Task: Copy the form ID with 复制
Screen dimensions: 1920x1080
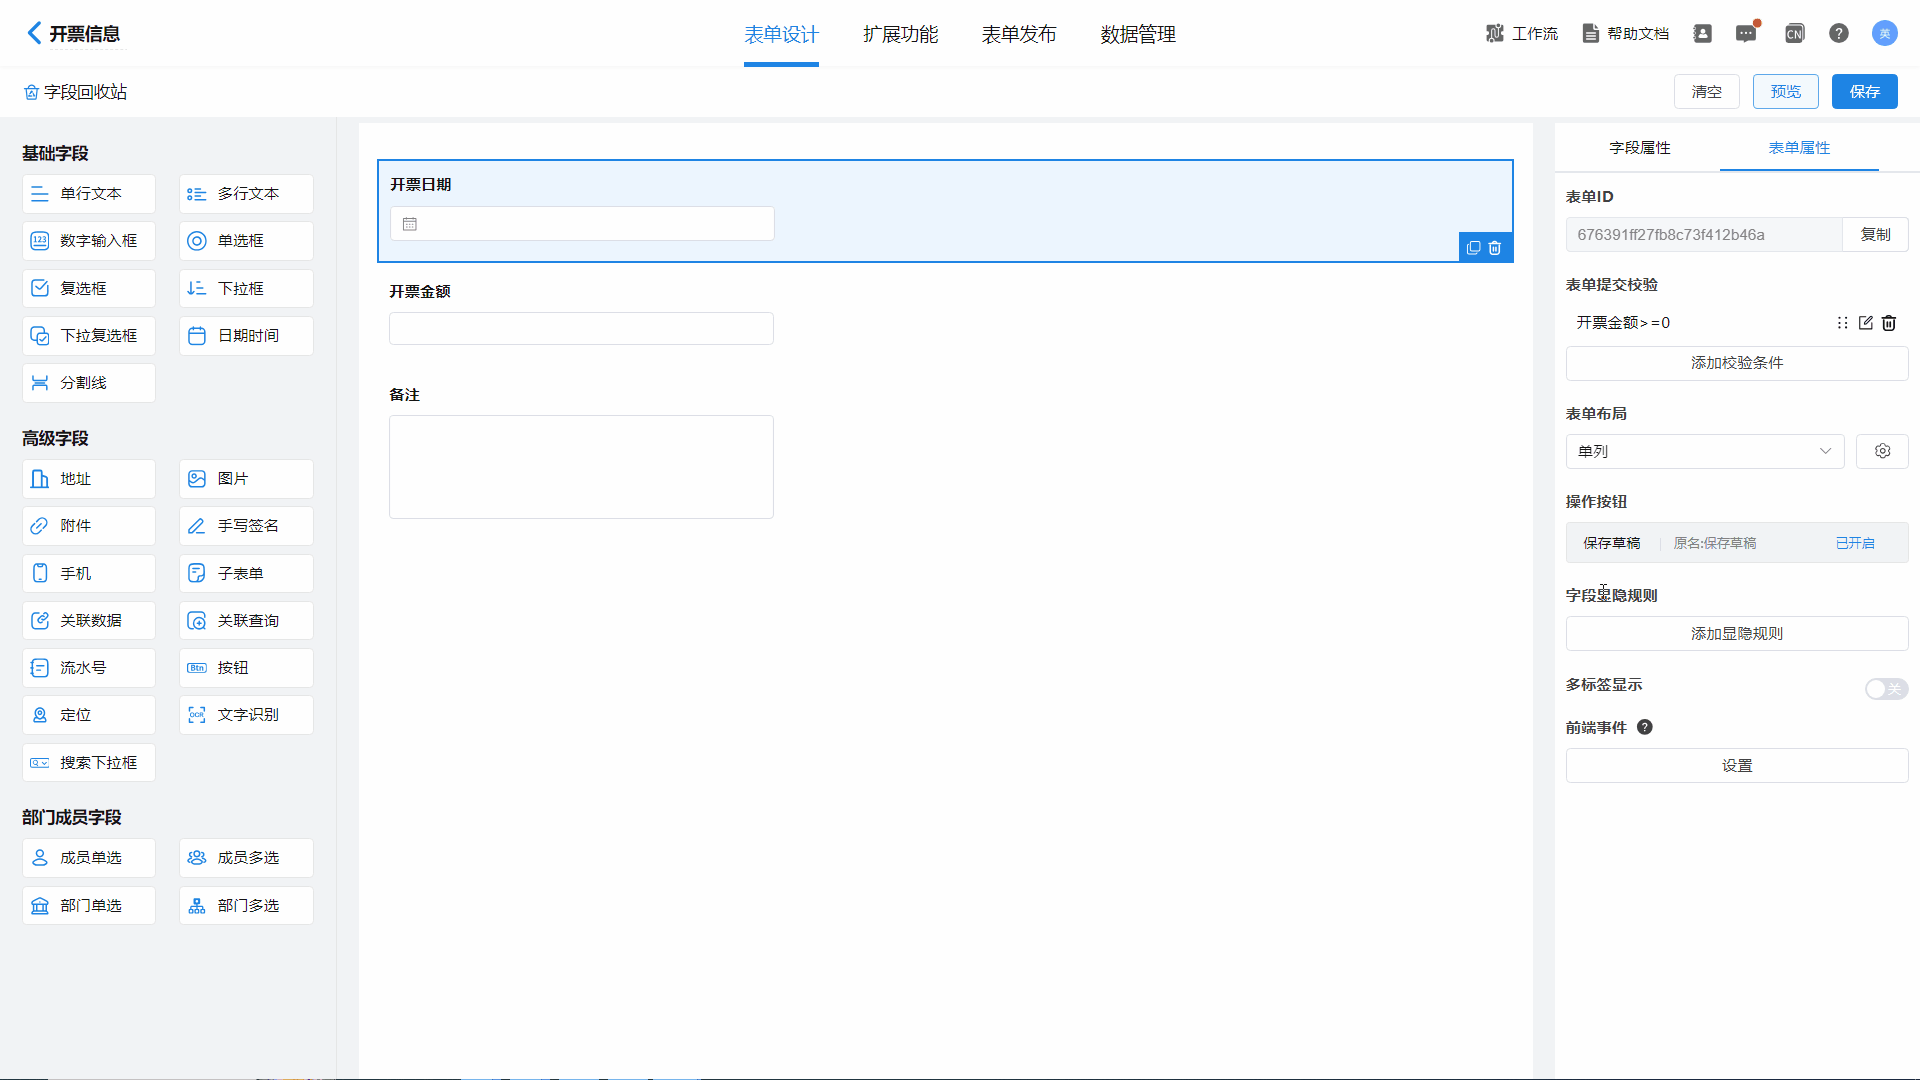Action: pos(1875,235)
